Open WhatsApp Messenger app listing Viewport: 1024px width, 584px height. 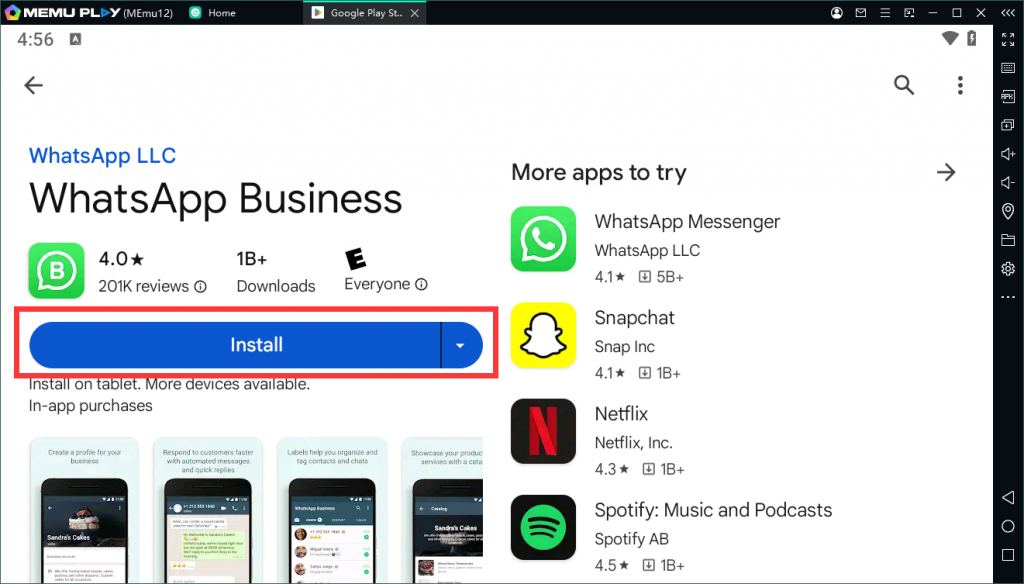pos(687,222)
